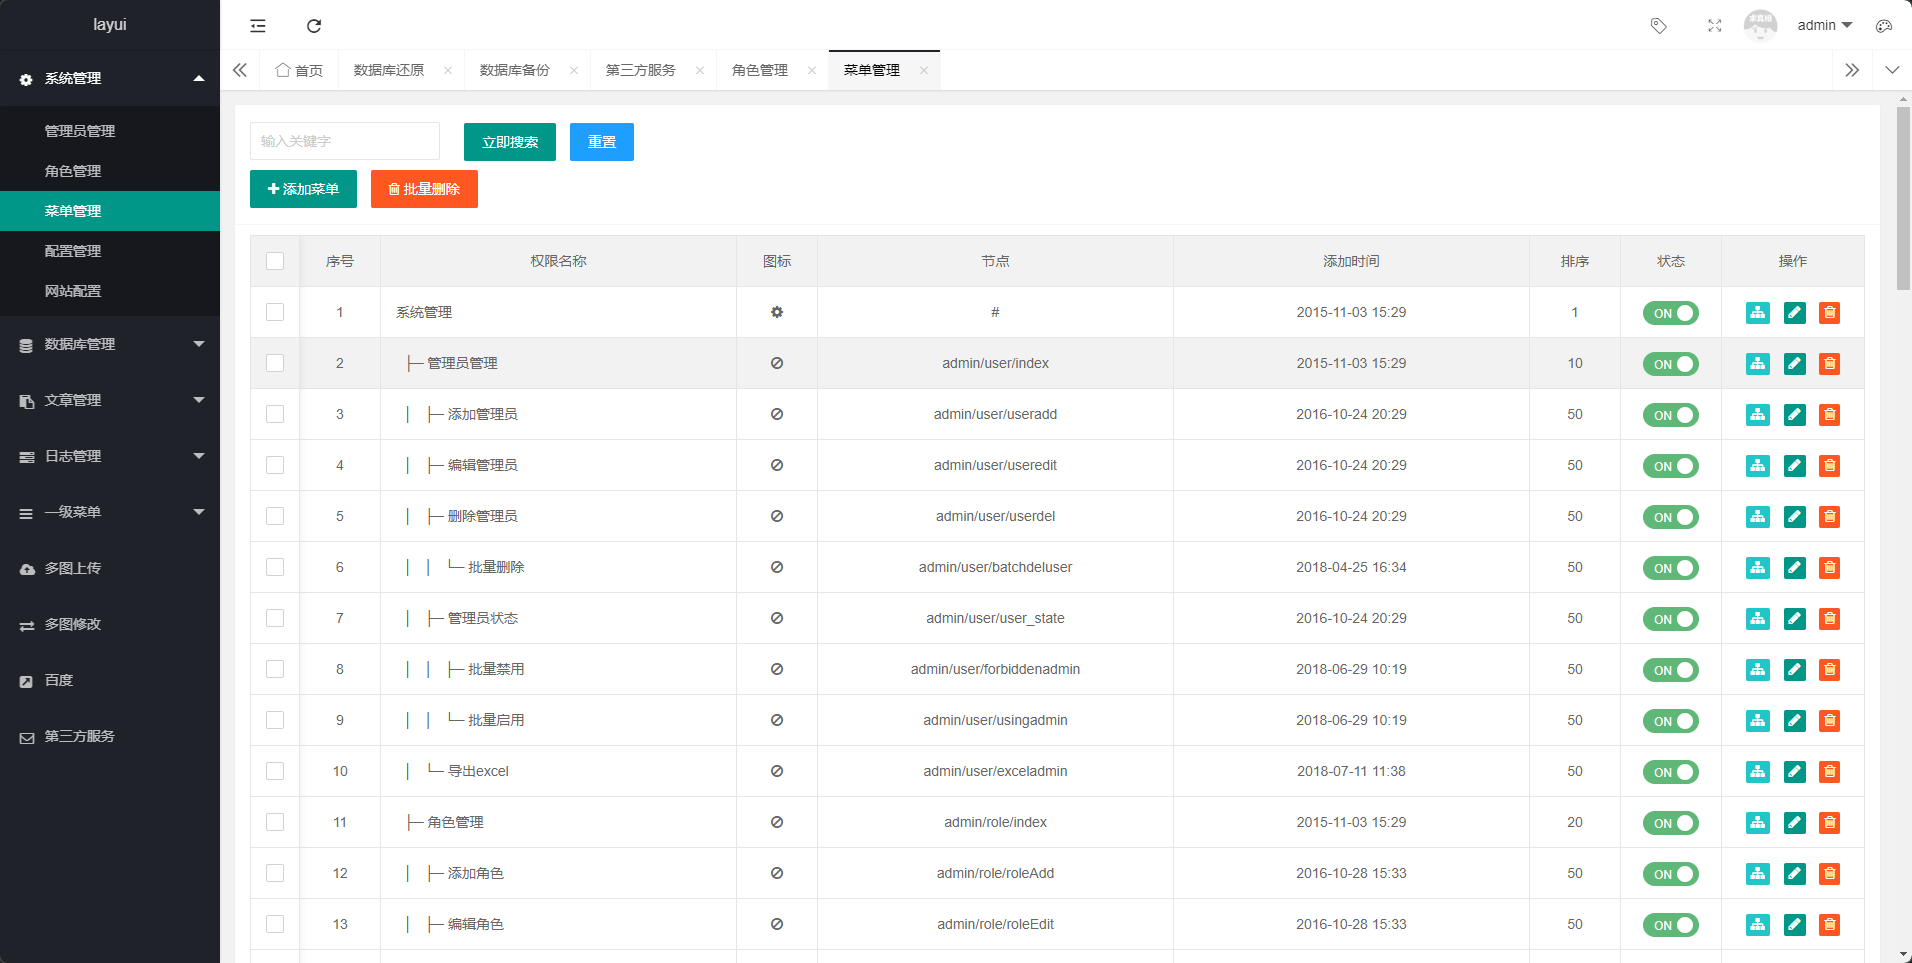Open tab operations dropdown arrow at tab bar end
Viewport: 1912px width, 963px height.
click(x=1892, y=70)
